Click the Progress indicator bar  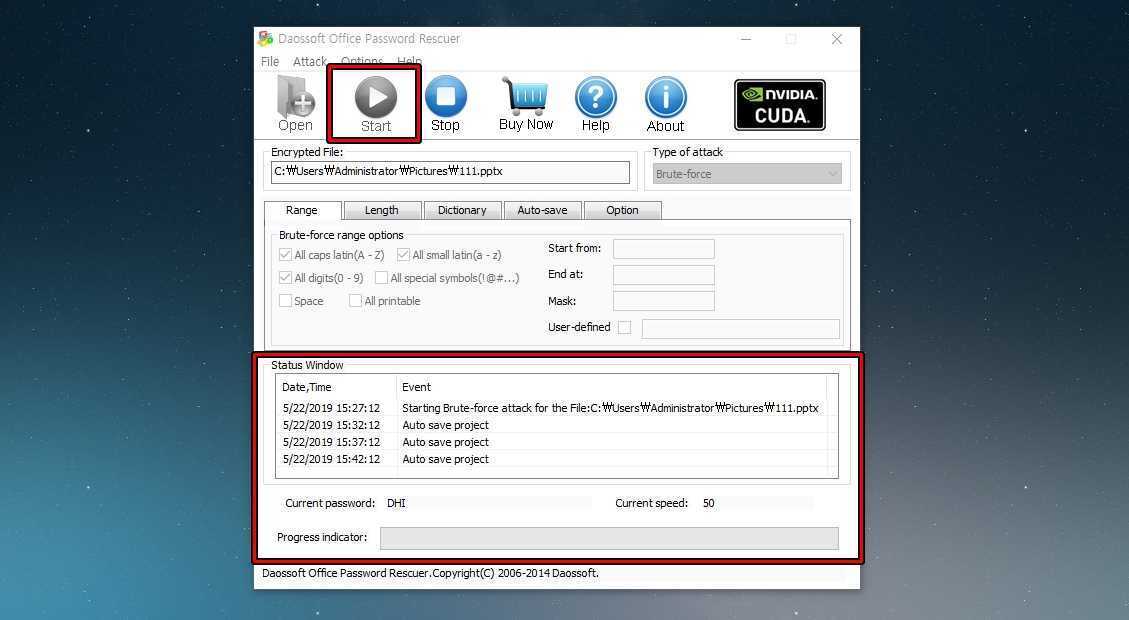[609, 538]
